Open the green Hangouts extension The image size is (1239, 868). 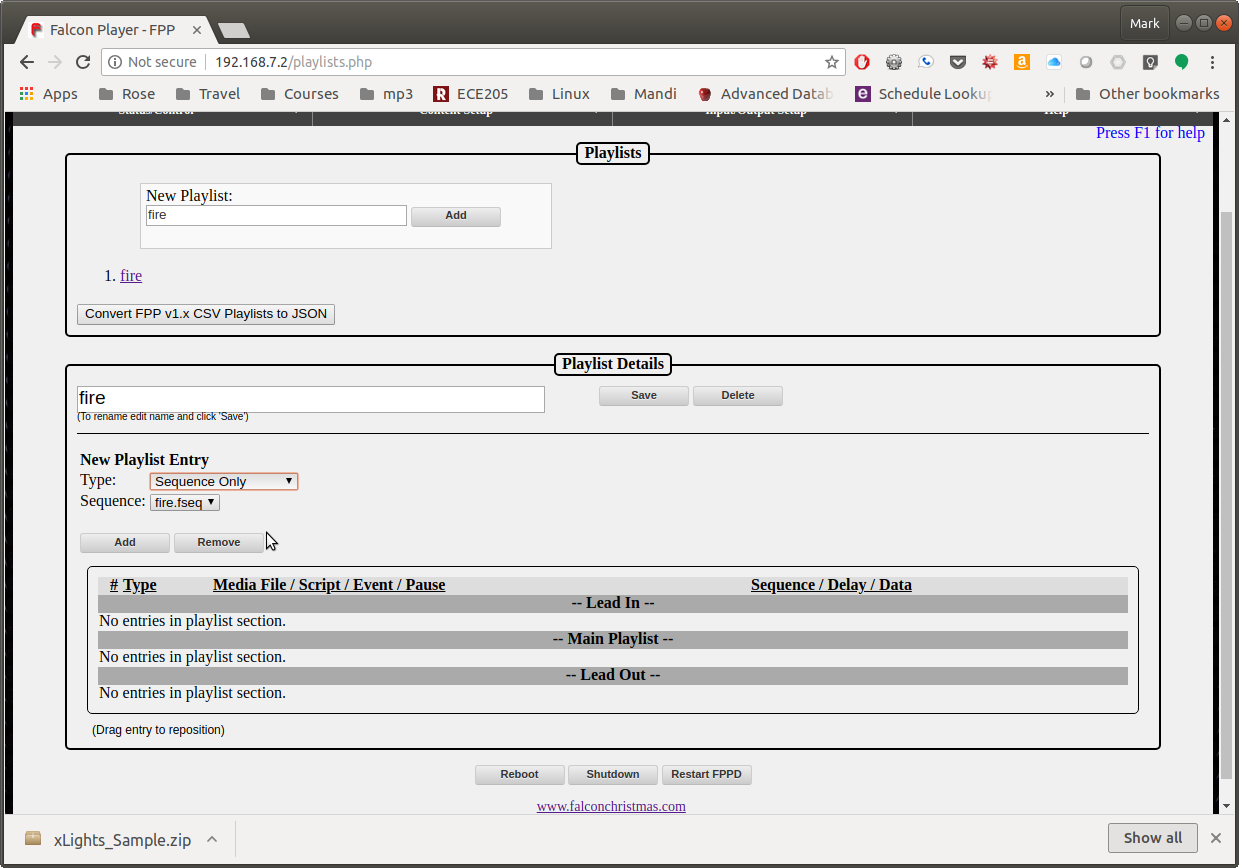point(1181,62)
